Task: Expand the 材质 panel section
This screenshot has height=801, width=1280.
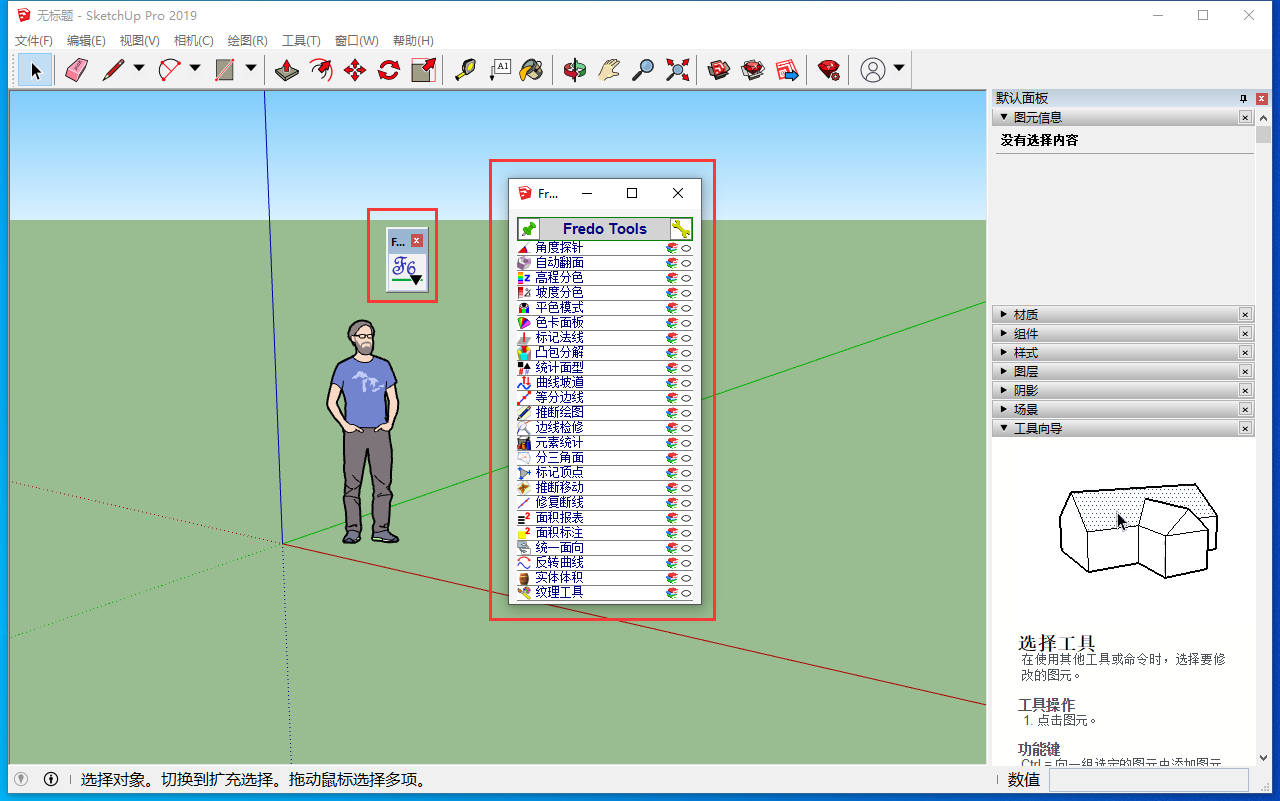Action: click(x=1026, y=315)
